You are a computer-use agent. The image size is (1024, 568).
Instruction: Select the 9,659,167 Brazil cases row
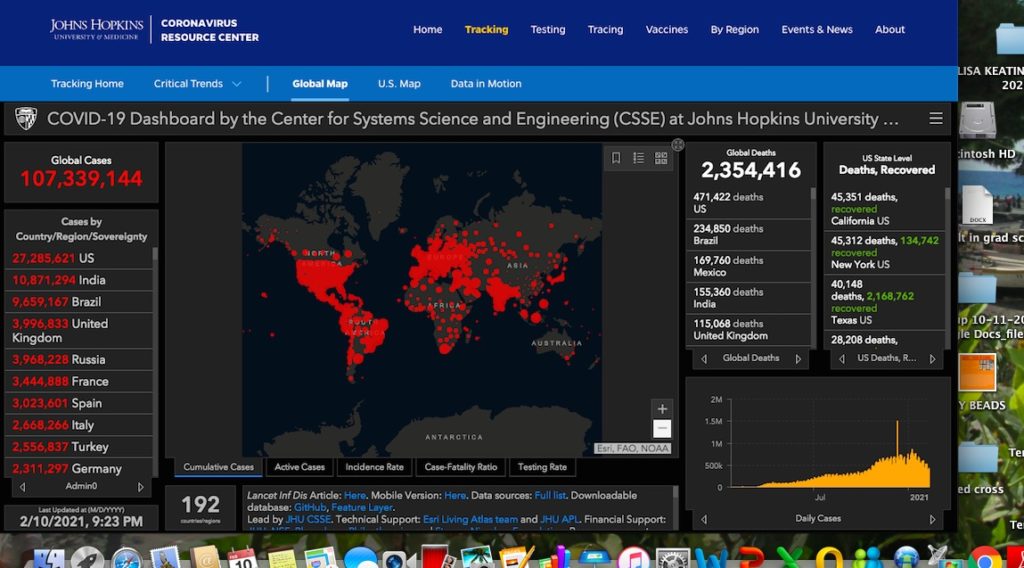point(79,302)
